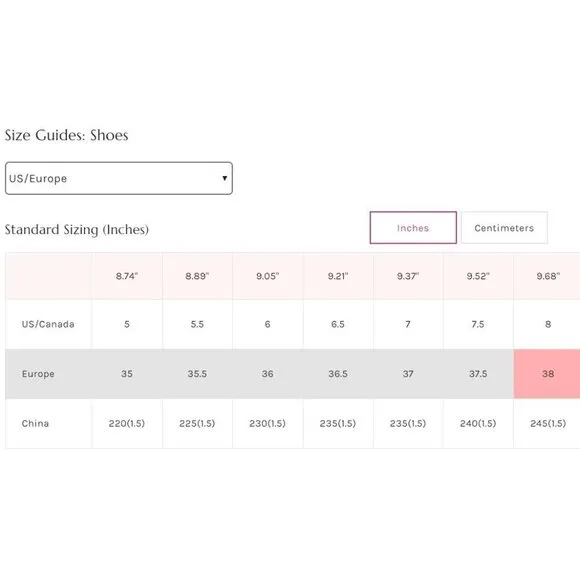Switch to the Inches unit toggle
580x580 pixels.
tap(413, 228)
